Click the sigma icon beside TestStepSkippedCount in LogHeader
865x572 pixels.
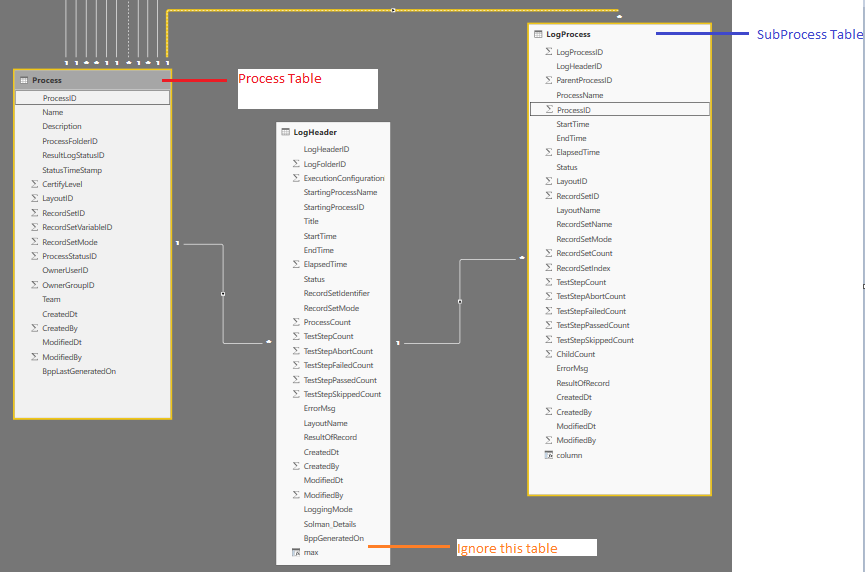pos(296,394)
